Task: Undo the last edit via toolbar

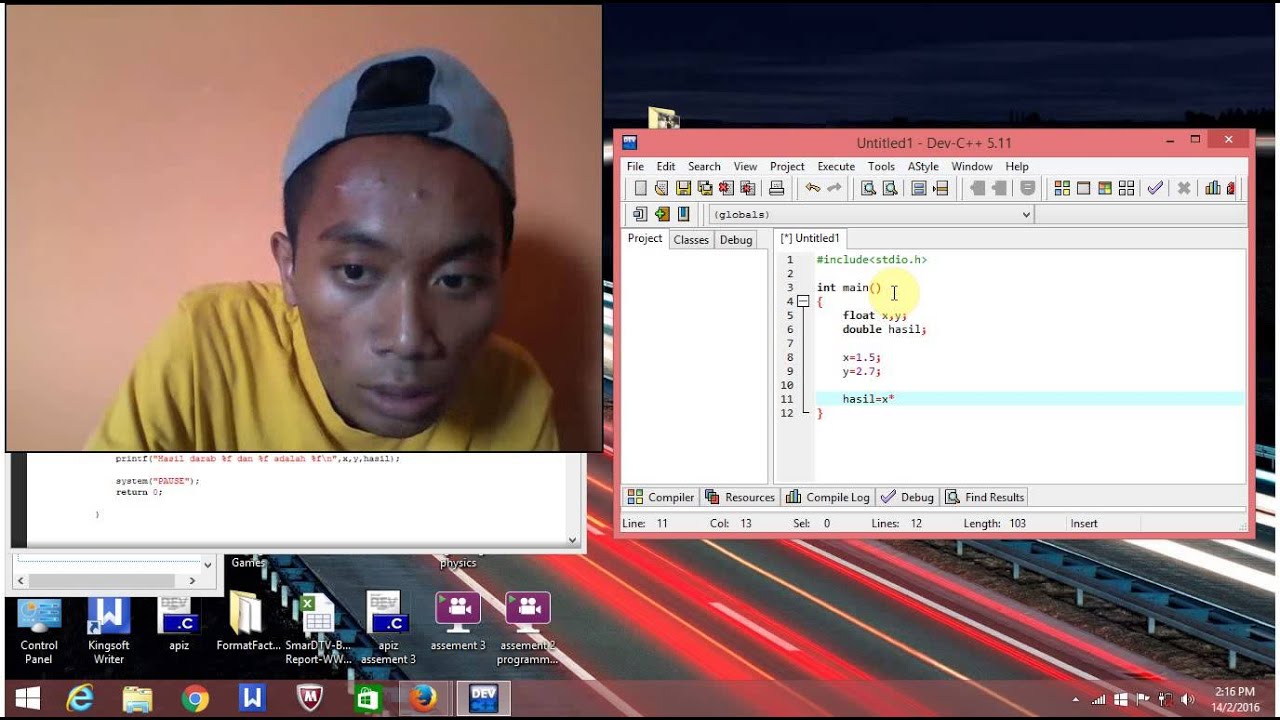Action: coord(812,188)
